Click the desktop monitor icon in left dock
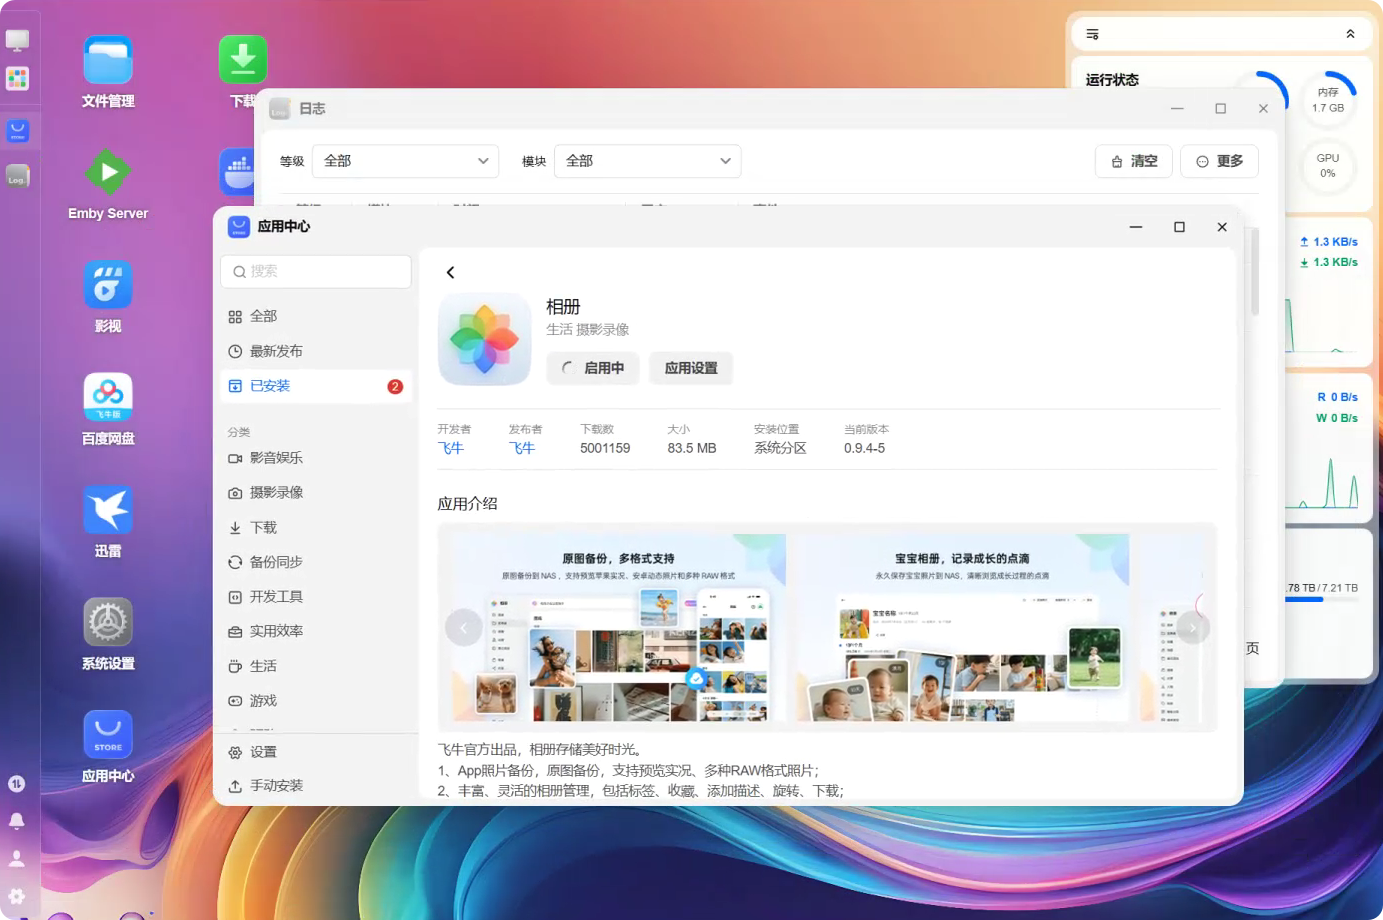Screen dimensions: 1383x920 [18, 40]
